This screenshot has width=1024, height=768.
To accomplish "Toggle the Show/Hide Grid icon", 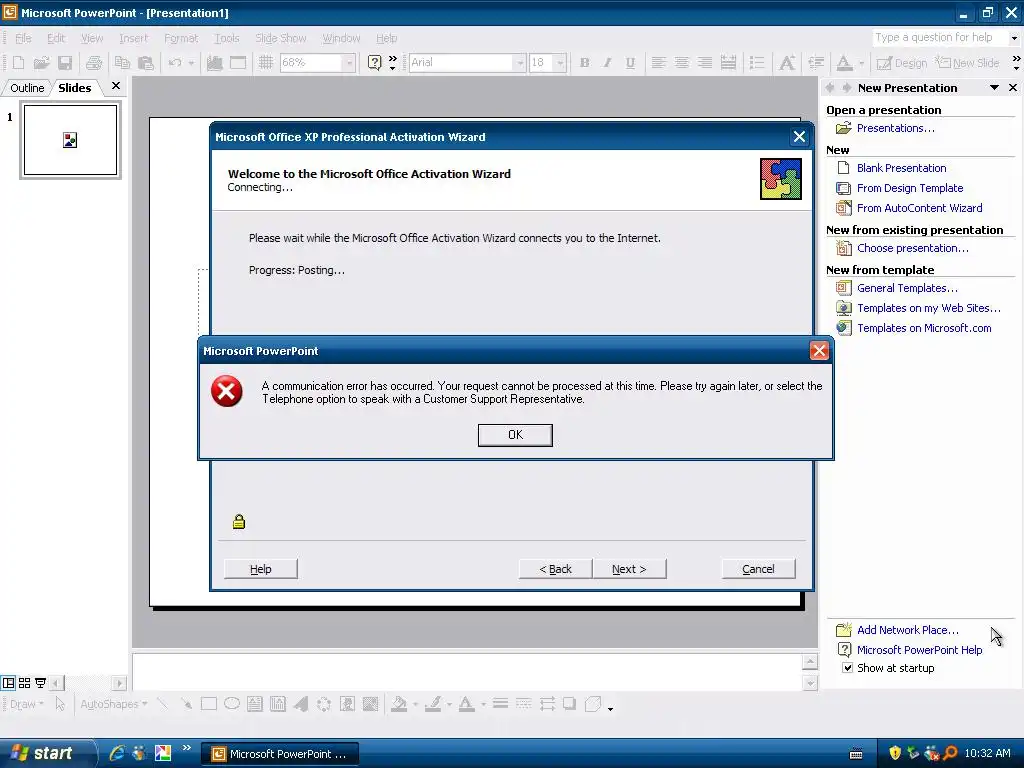I will (x=265, y=63).
